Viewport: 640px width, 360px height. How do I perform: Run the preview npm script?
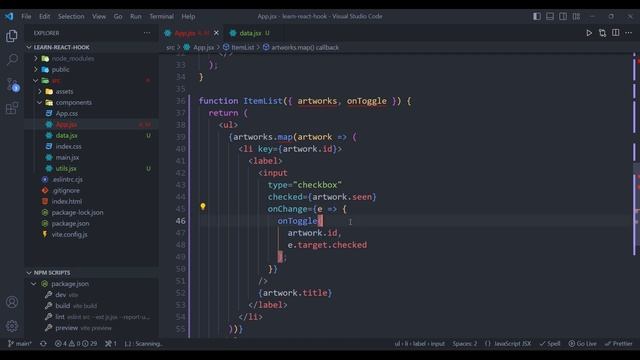coord(91,328)
